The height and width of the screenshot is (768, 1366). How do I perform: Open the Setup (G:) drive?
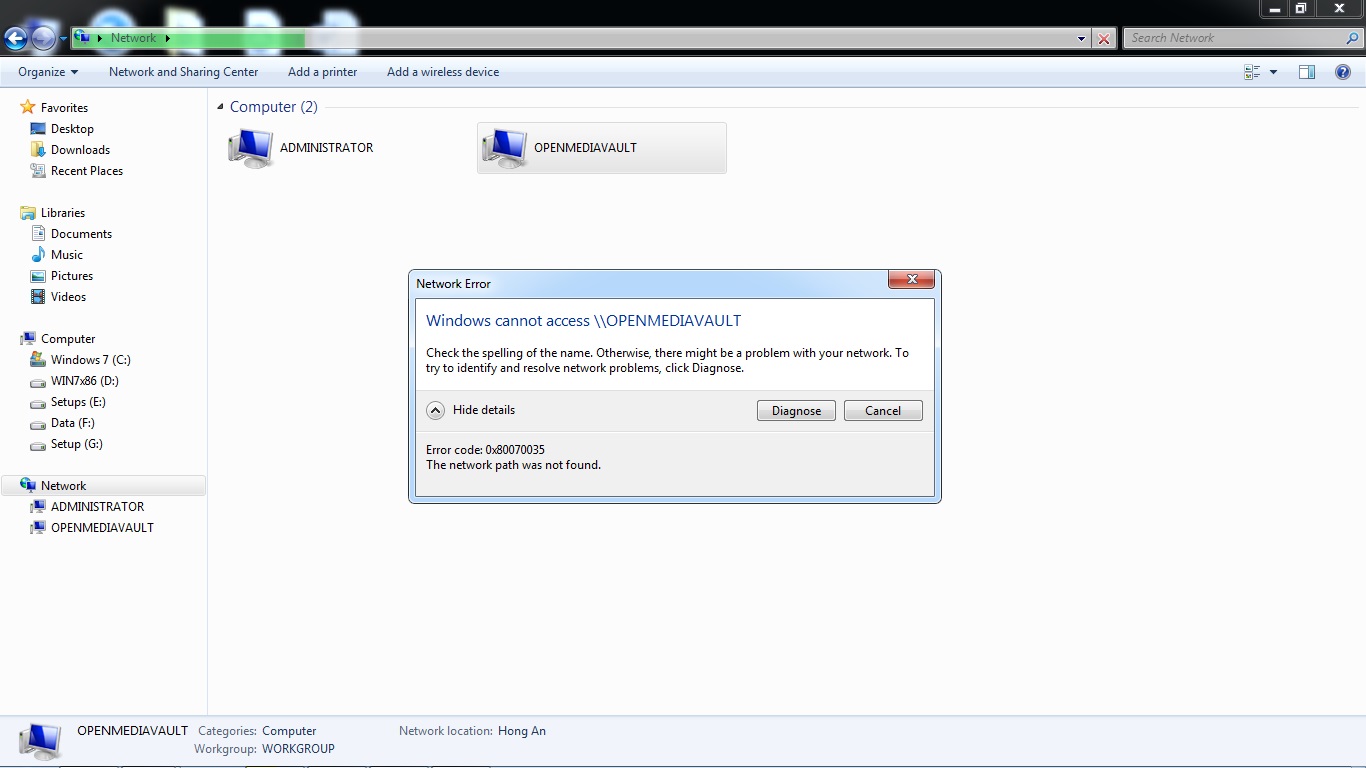pyautogui.click(x=76, y=444)
